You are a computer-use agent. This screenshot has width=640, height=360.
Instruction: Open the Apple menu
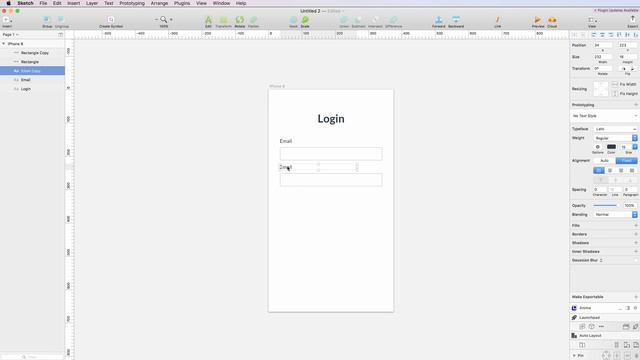click(x=8, y=3)
